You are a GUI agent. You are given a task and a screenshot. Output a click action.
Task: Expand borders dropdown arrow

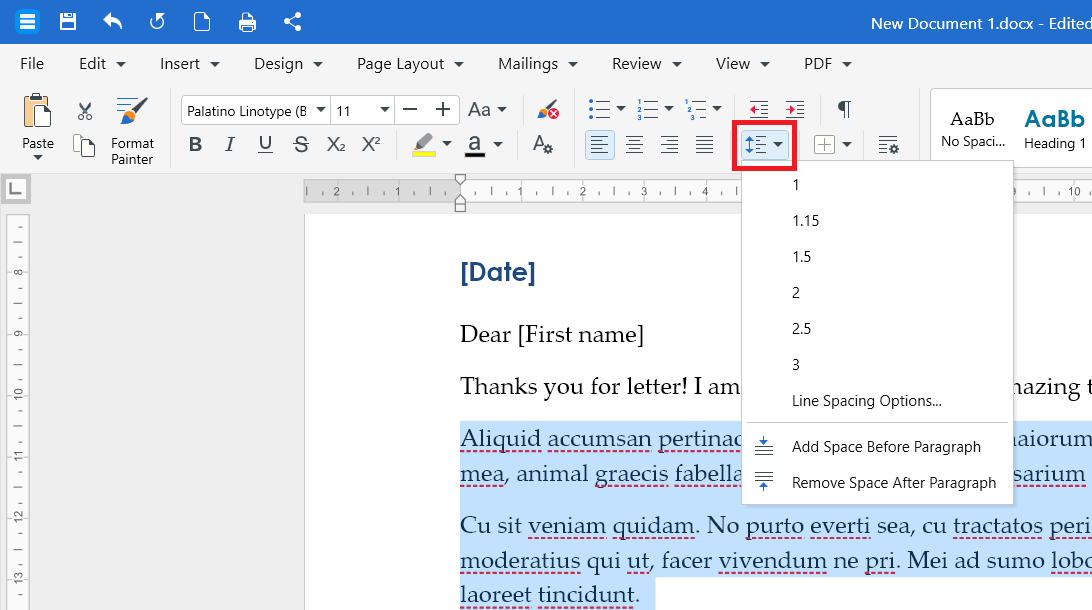(847, 145)
